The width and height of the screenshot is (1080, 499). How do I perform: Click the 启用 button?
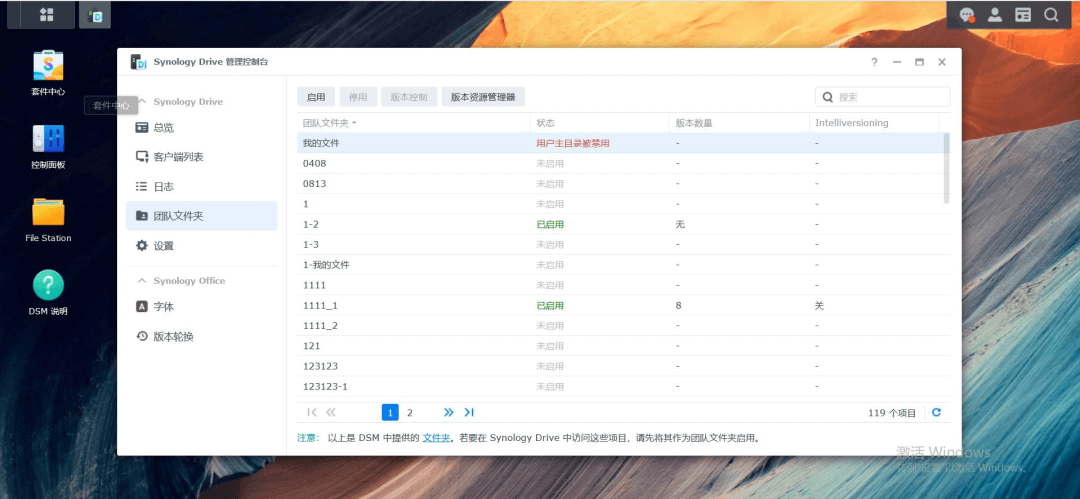pyautogui.click(x=316, y=97)
